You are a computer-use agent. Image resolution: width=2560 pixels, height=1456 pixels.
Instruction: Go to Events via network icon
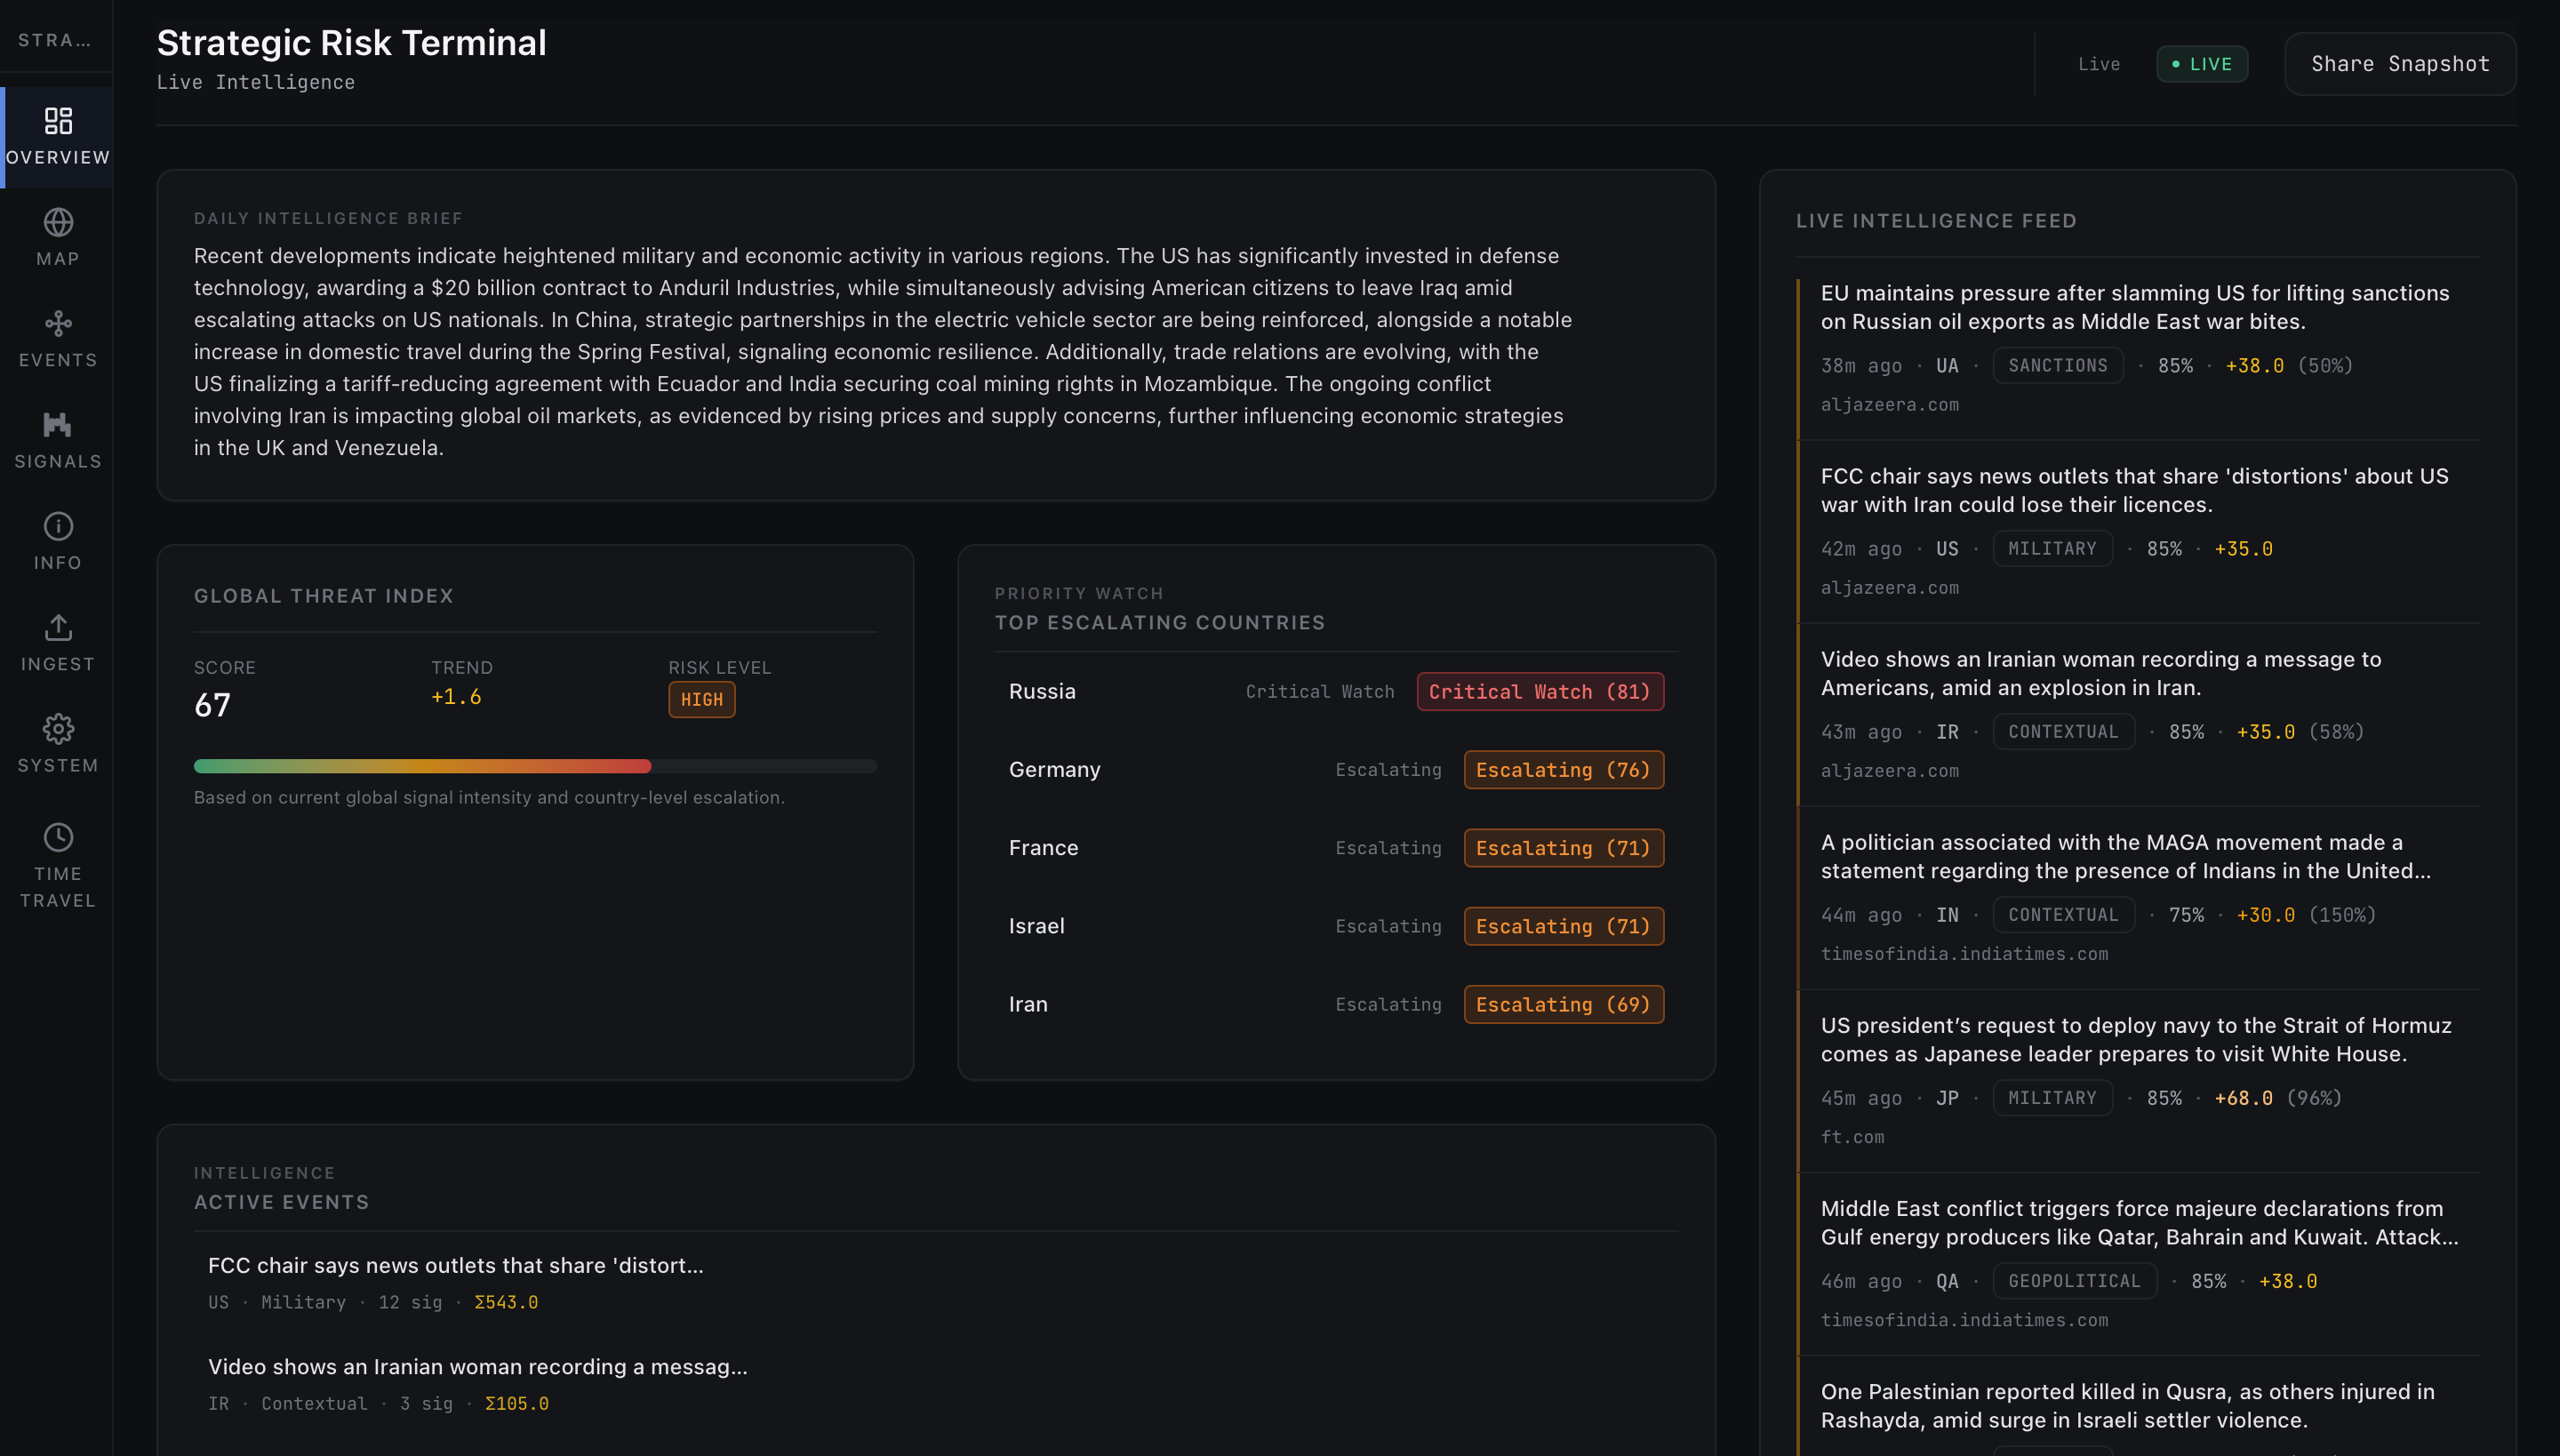click(x=58, y=323)
